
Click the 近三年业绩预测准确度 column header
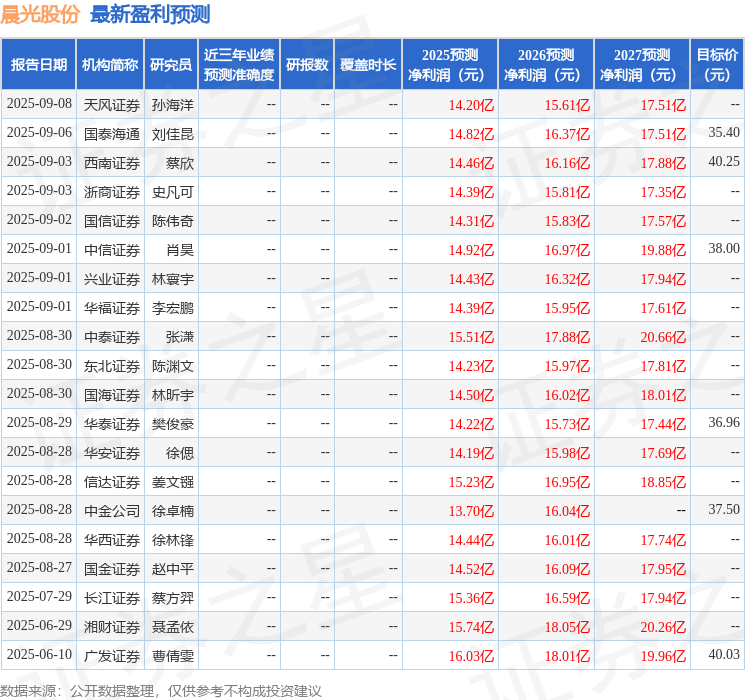coord(239,65)
